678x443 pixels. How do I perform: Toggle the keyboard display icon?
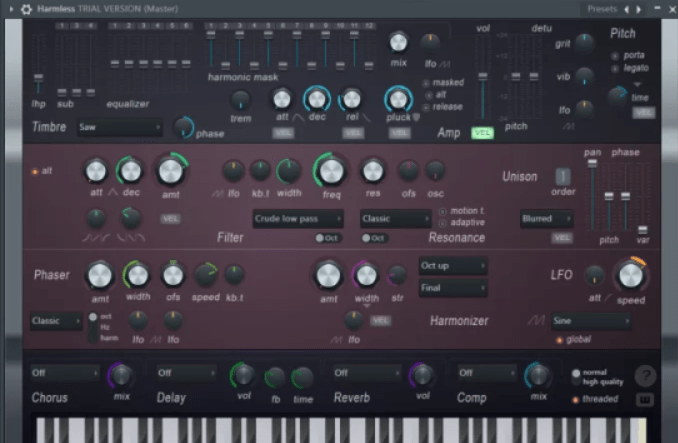[x=644, y=400]
